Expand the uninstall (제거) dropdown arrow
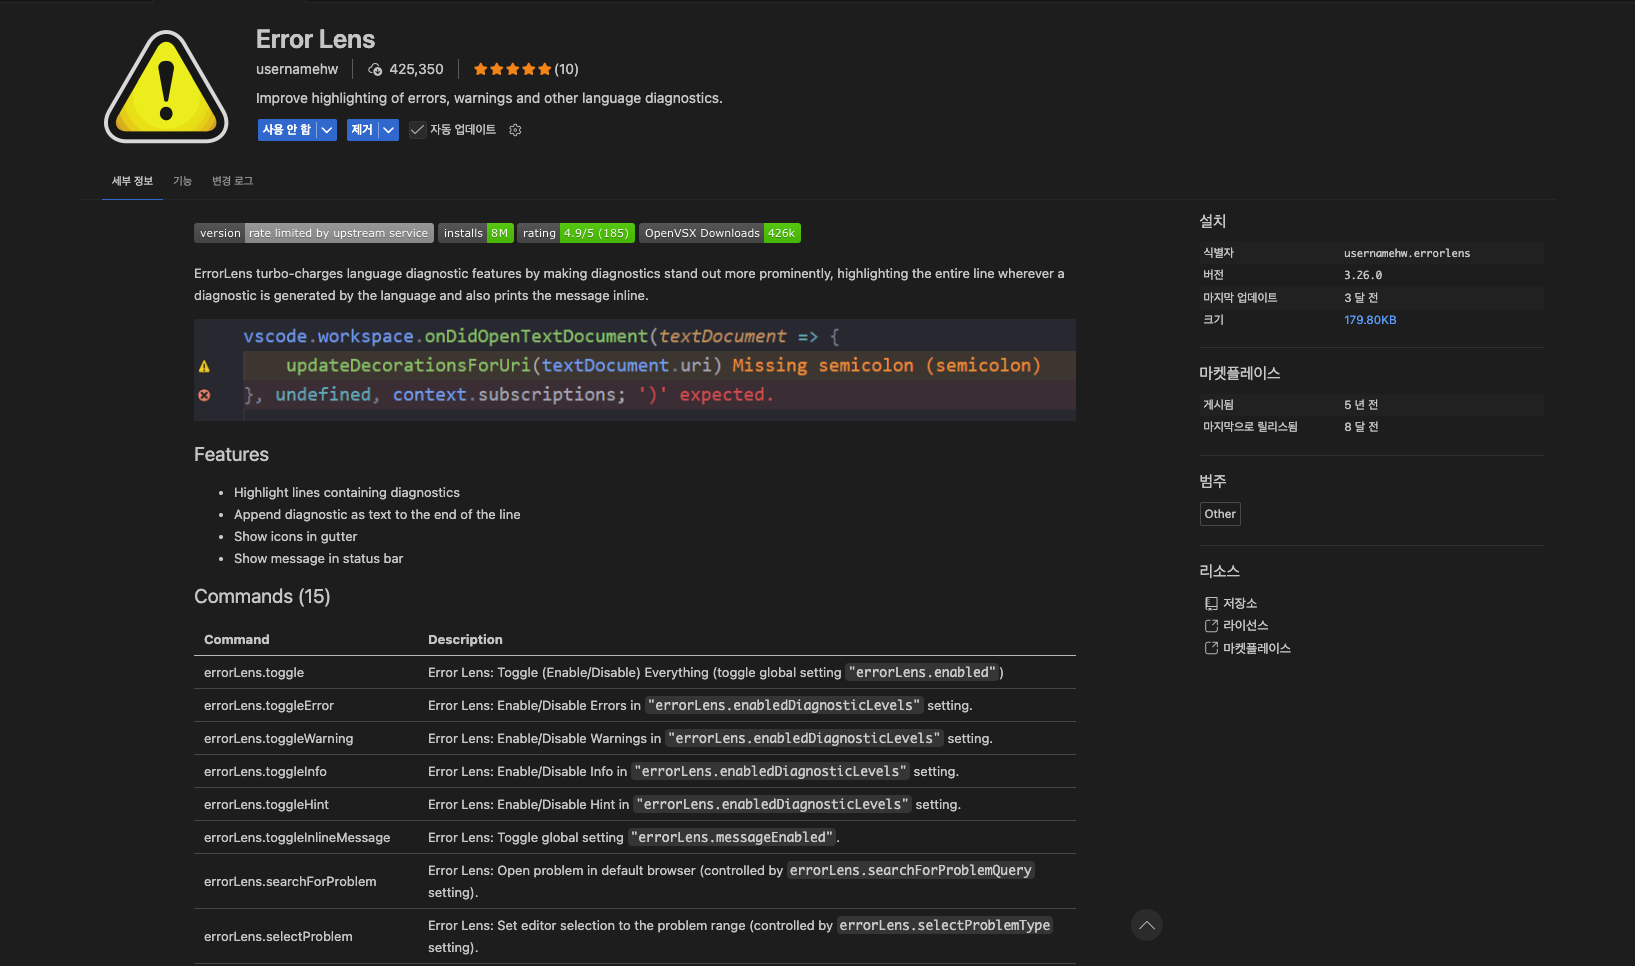This screenshot has height=966, width=1635. [388, 130]
